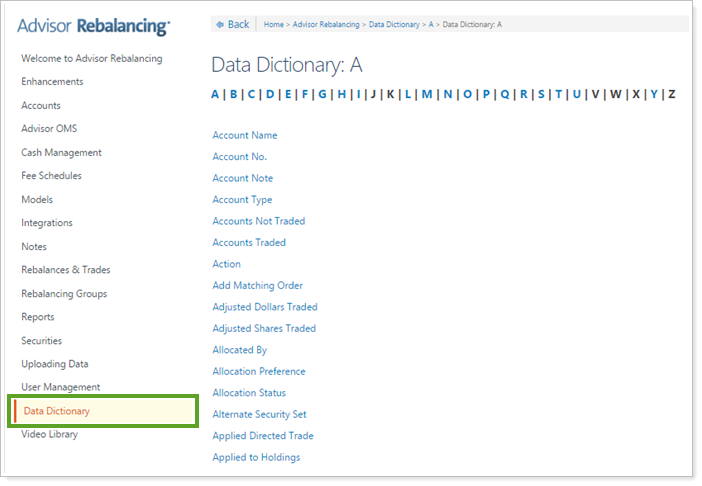Open the Advisor Rebalancing logo home
The width and height of the screenshot is (702, 486).
point(93,26)
